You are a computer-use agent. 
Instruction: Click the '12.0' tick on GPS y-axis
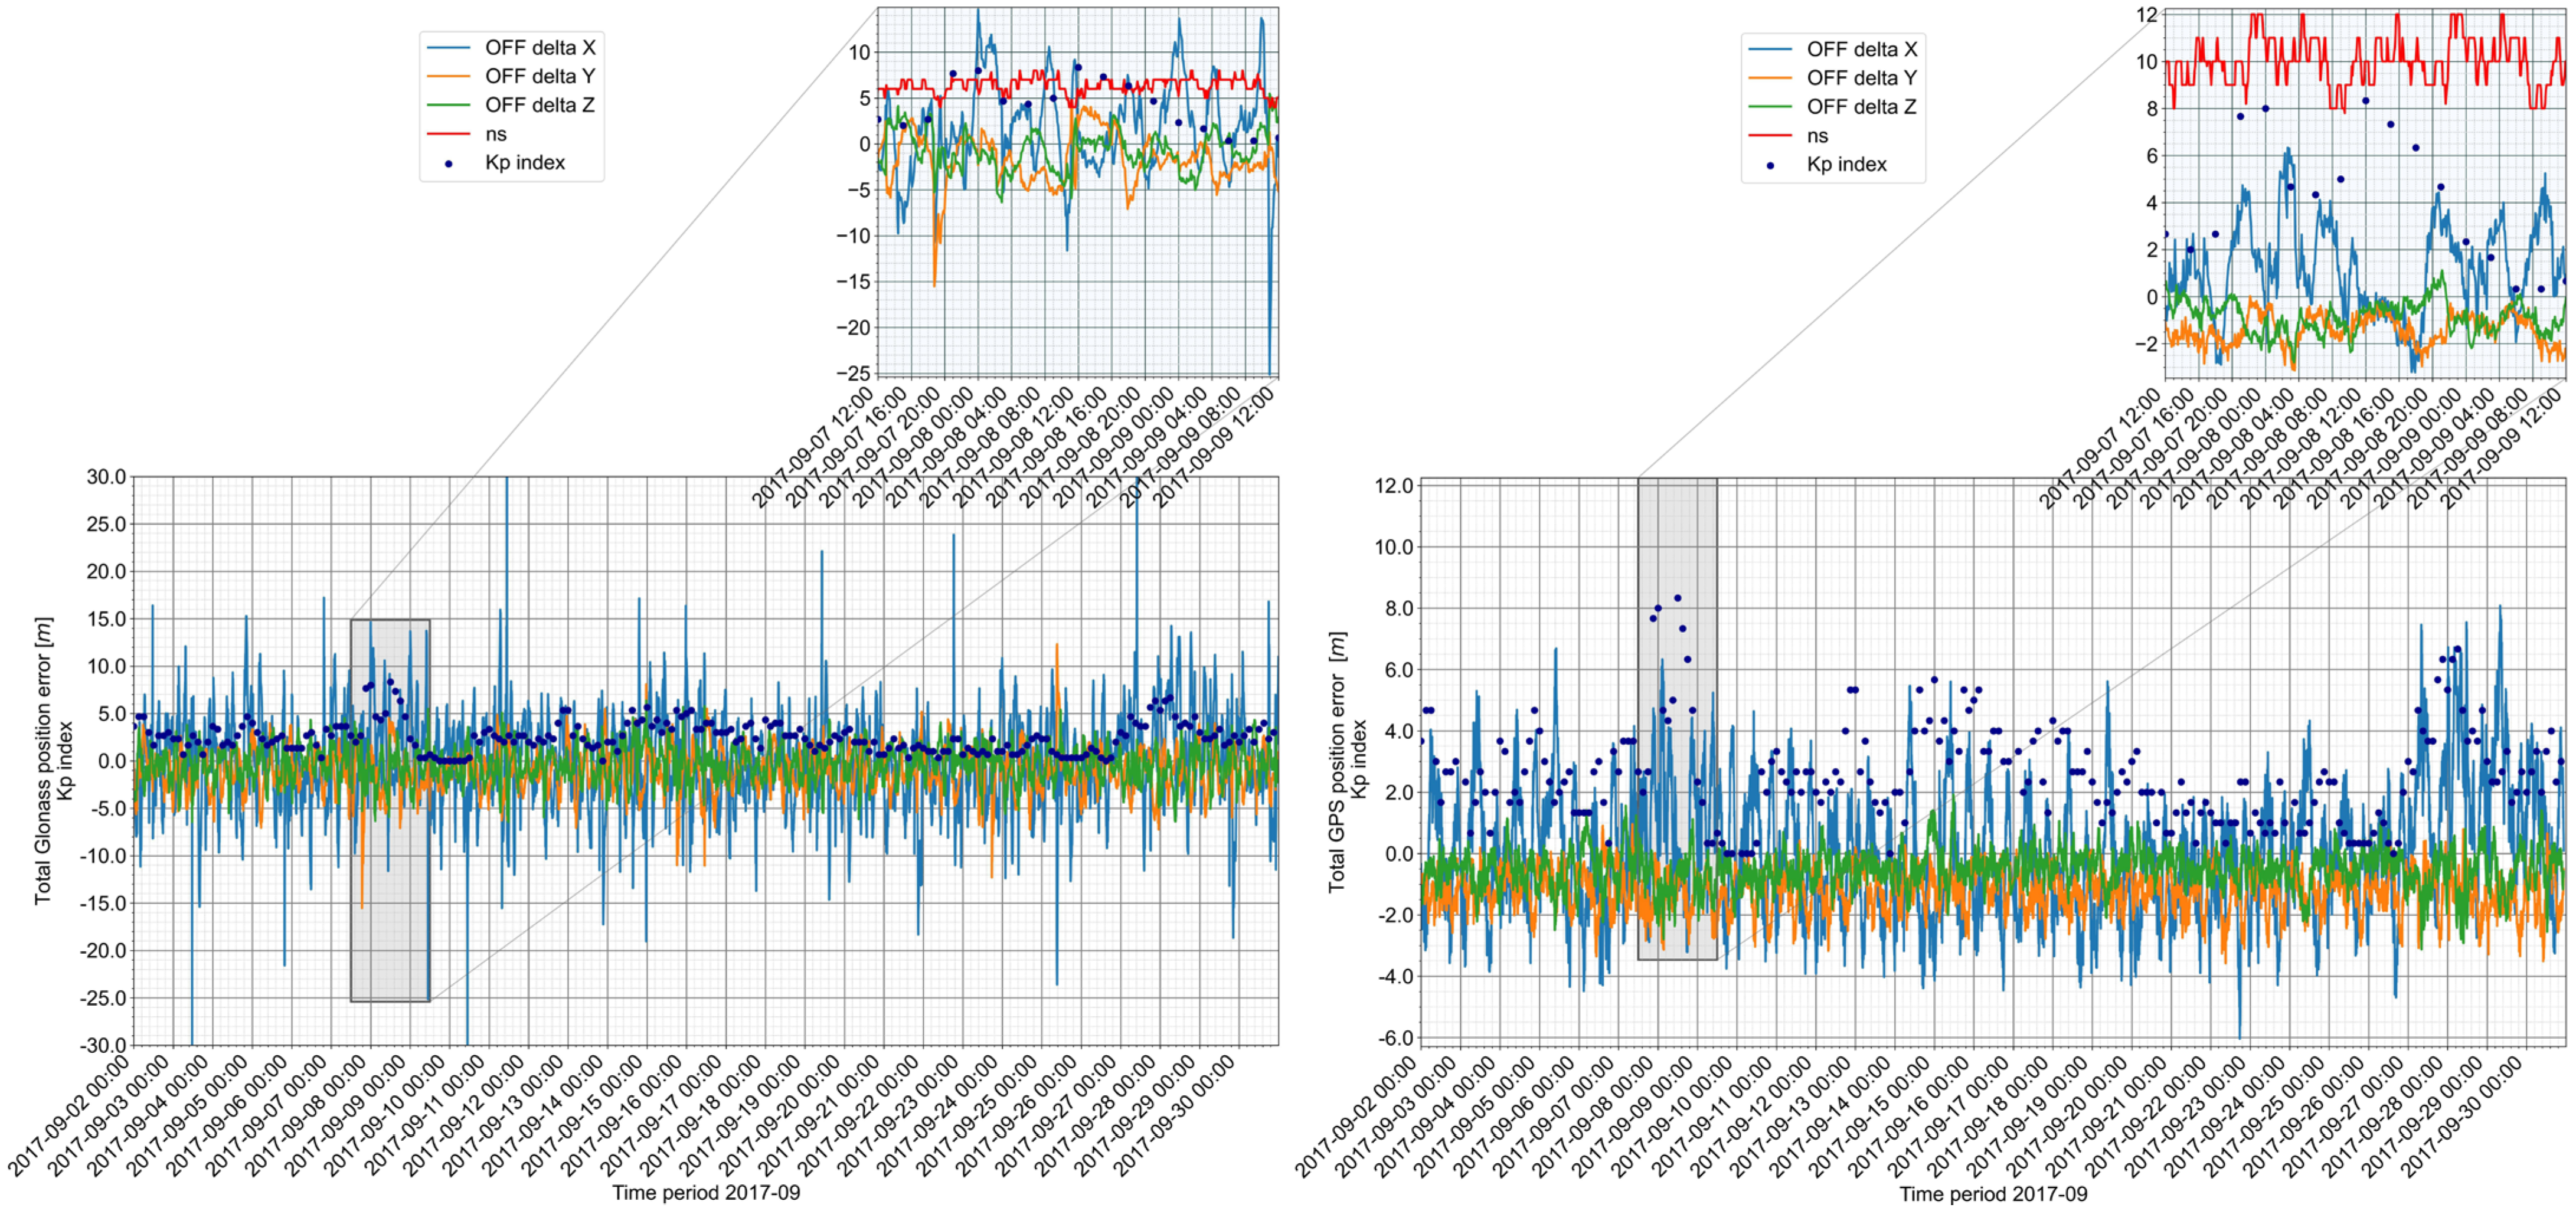tap(1394, 486)
